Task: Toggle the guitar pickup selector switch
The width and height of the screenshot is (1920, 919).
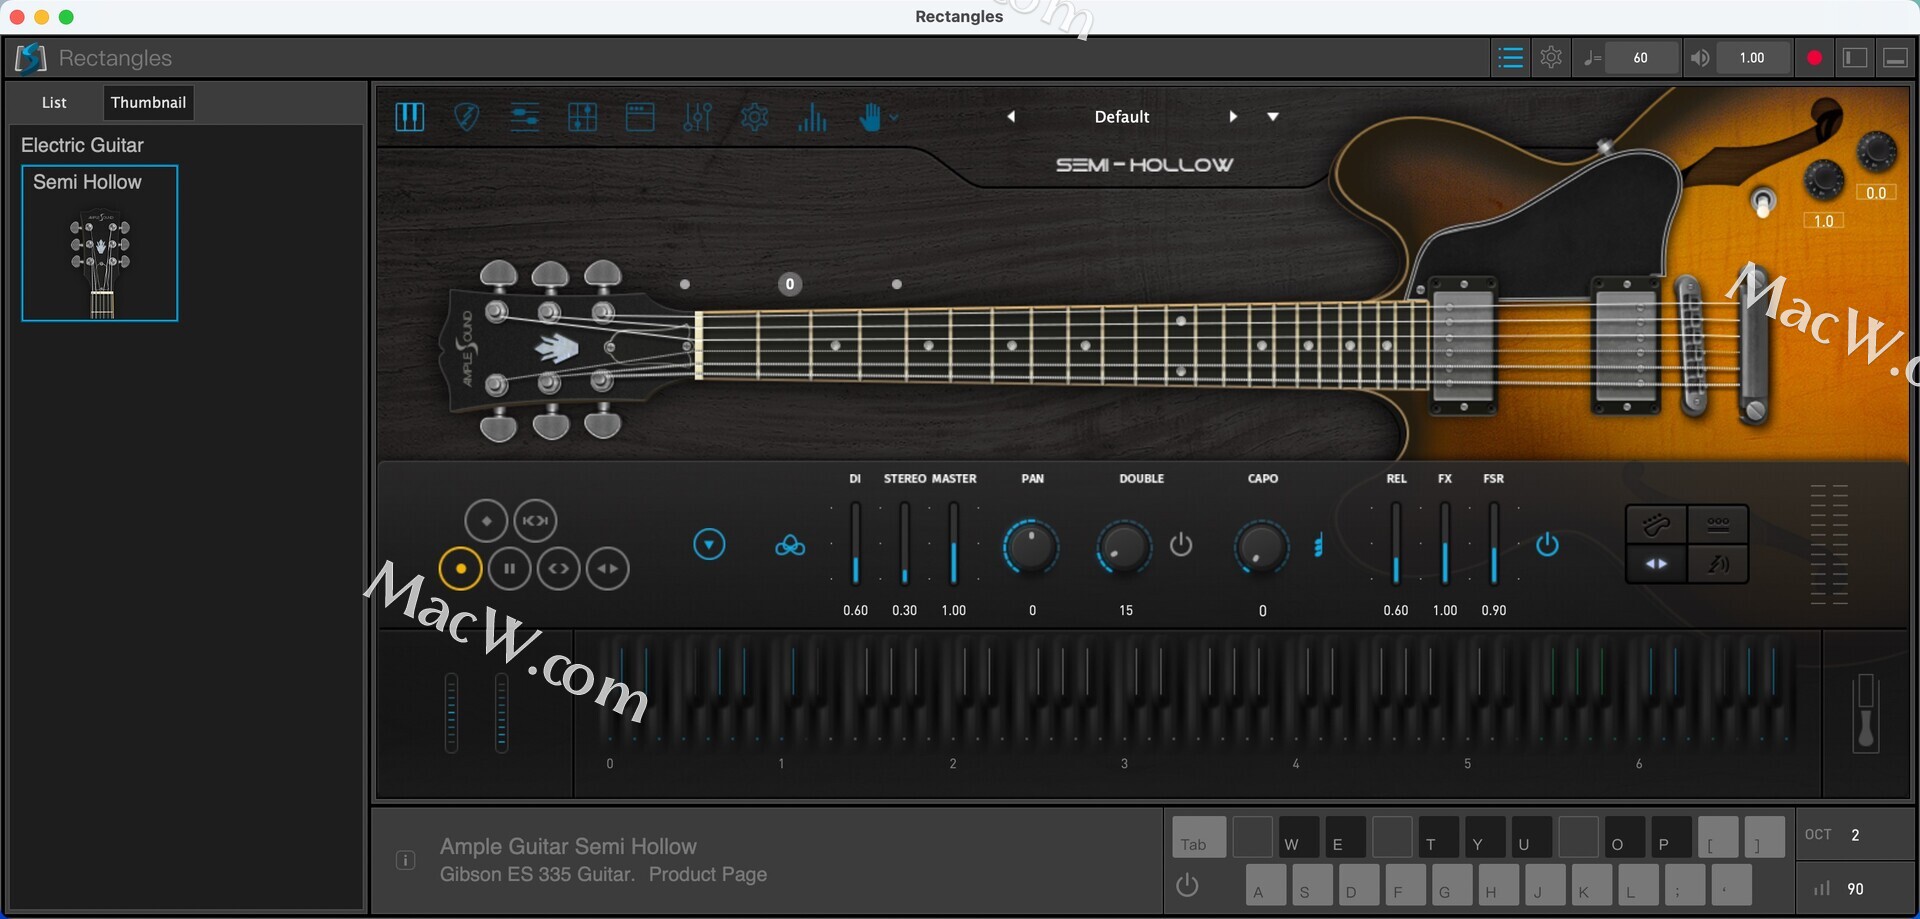Action: [x=1763, y=203]
